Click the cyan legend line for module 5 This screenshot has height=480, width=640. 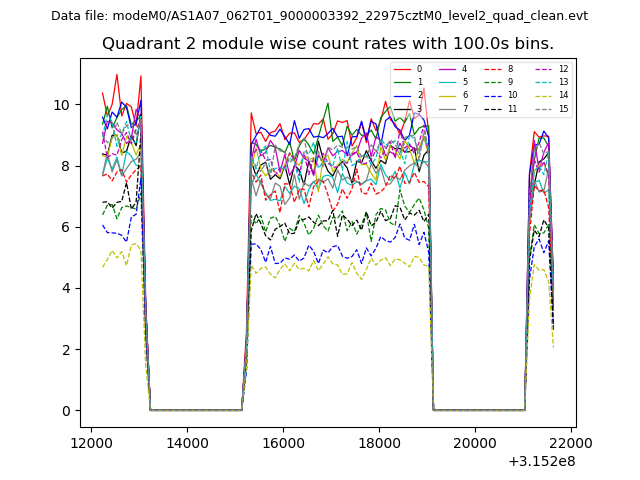point(446,82)
